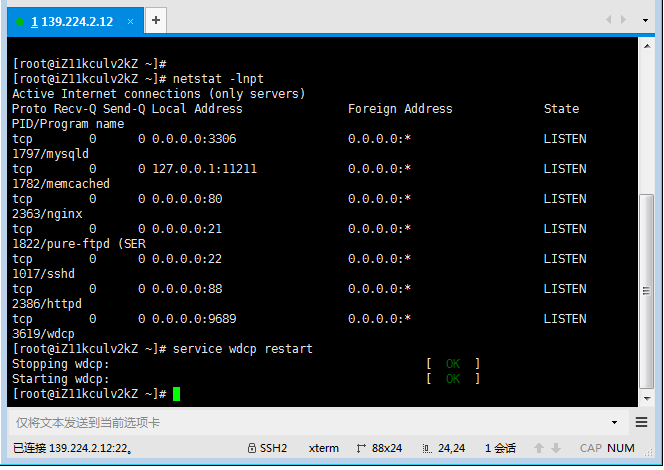The height and width of the screenshot is (470, 664).
Task: Go to next tab arrow
Action: (x=623, y=20)
